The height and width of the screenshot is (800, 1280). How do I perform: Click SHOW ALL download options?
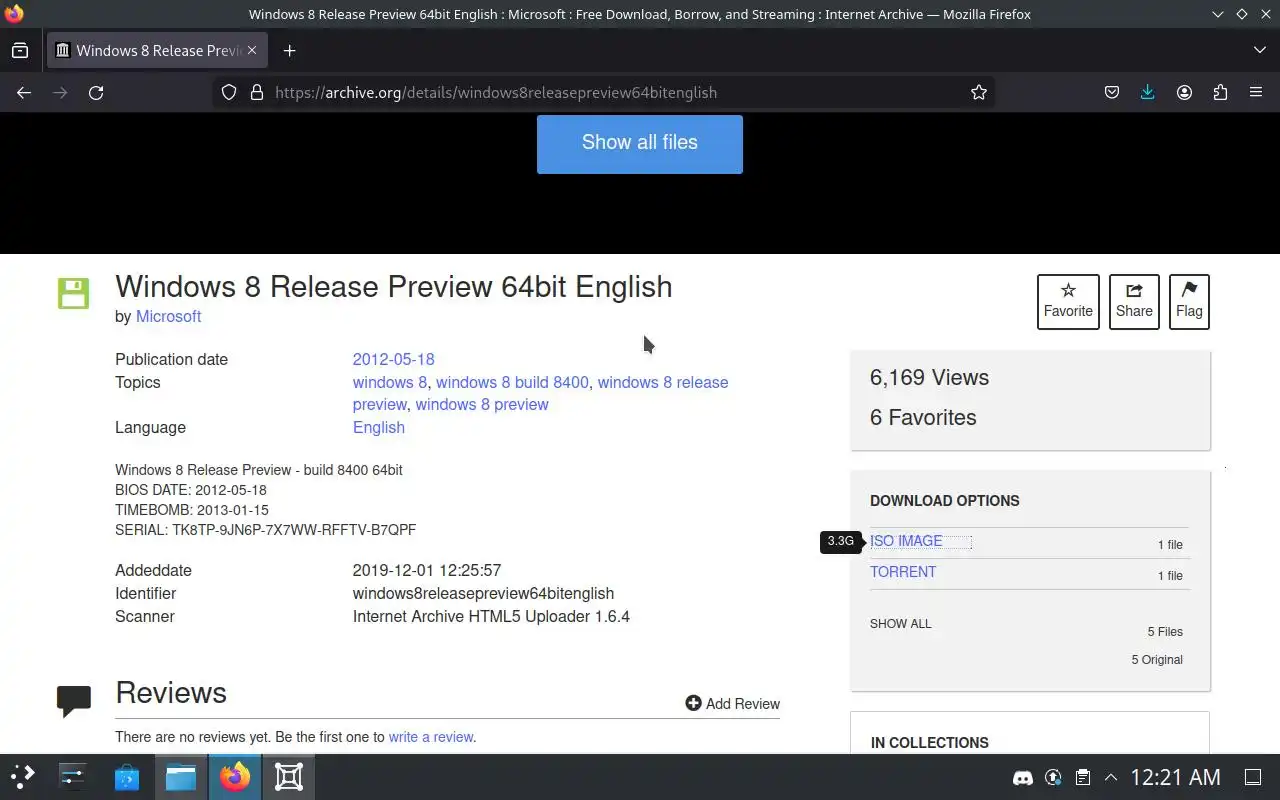[x=900, y=624]
